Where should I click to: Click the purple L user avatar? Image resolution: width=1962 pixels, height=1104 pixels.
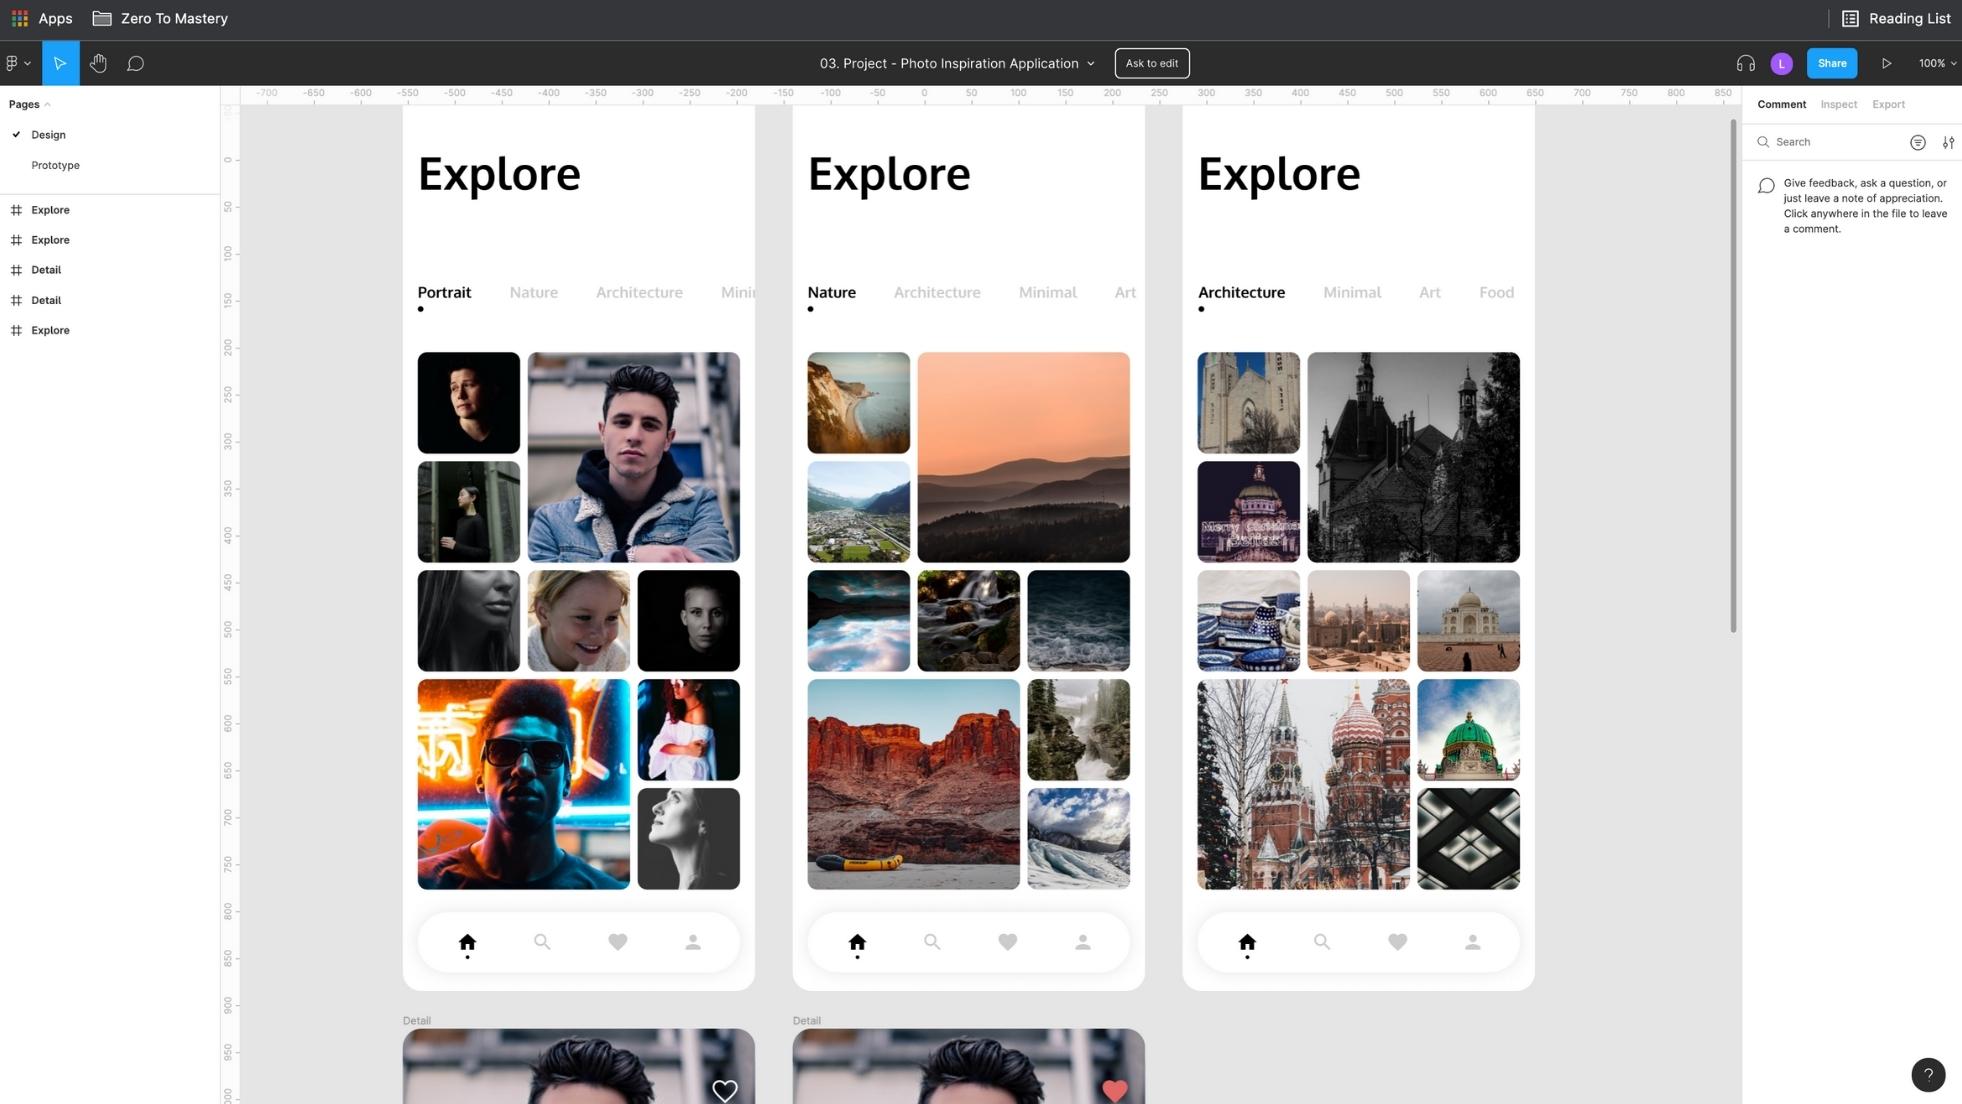1781,63
